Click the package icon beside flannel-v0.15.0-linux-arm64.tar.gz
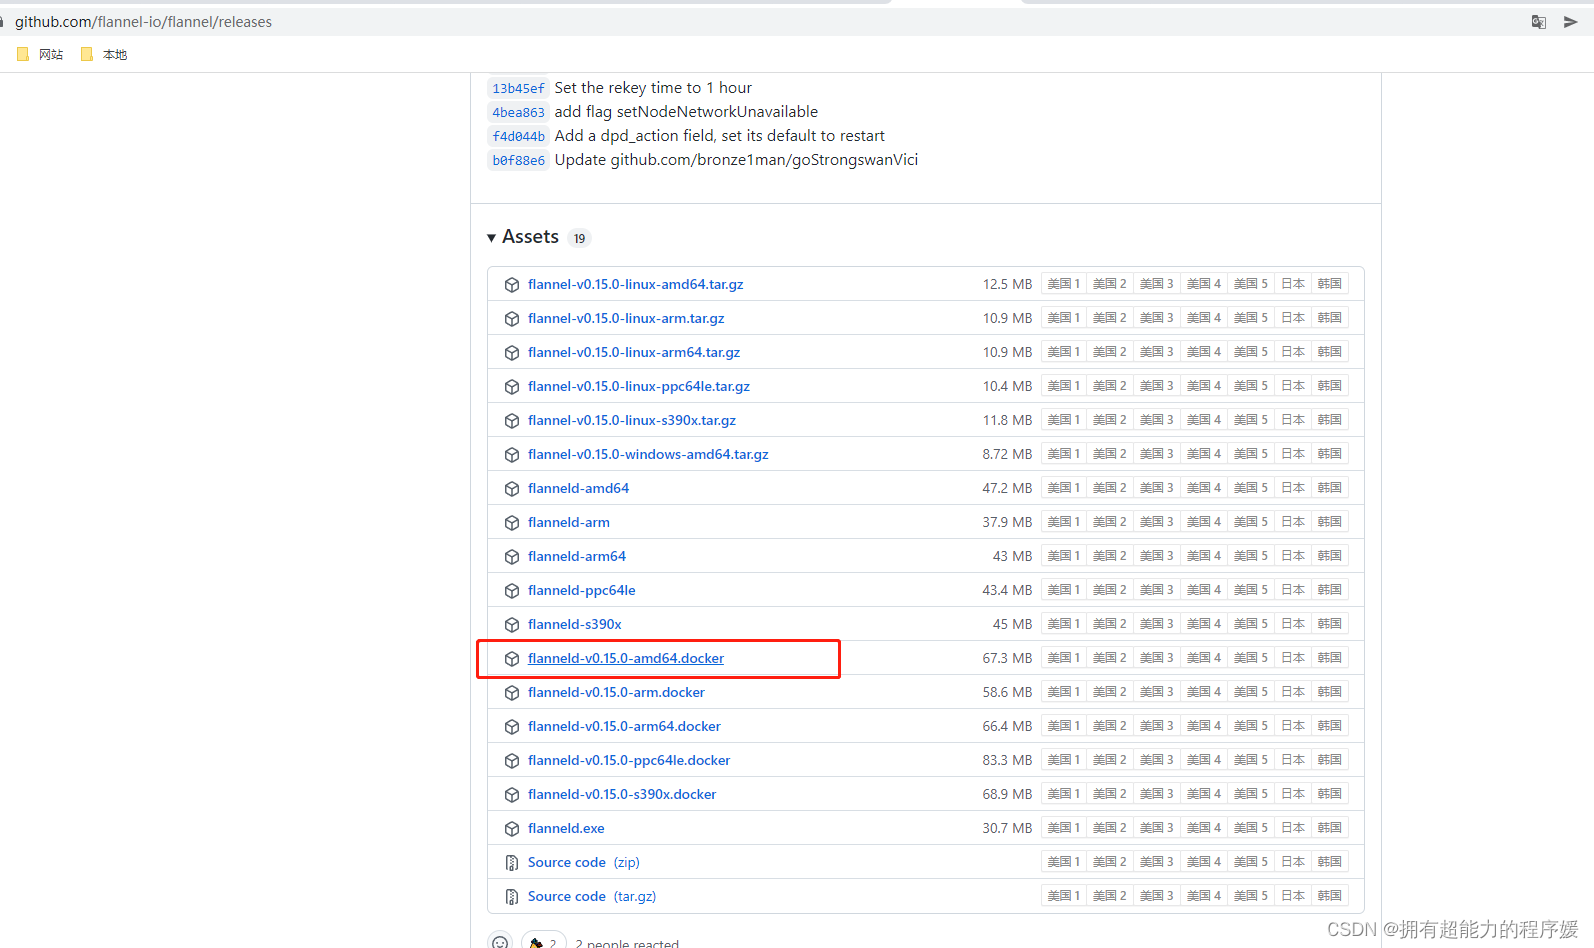Image resolution: width=1594 pixels, height=948 pixels. 512,353
